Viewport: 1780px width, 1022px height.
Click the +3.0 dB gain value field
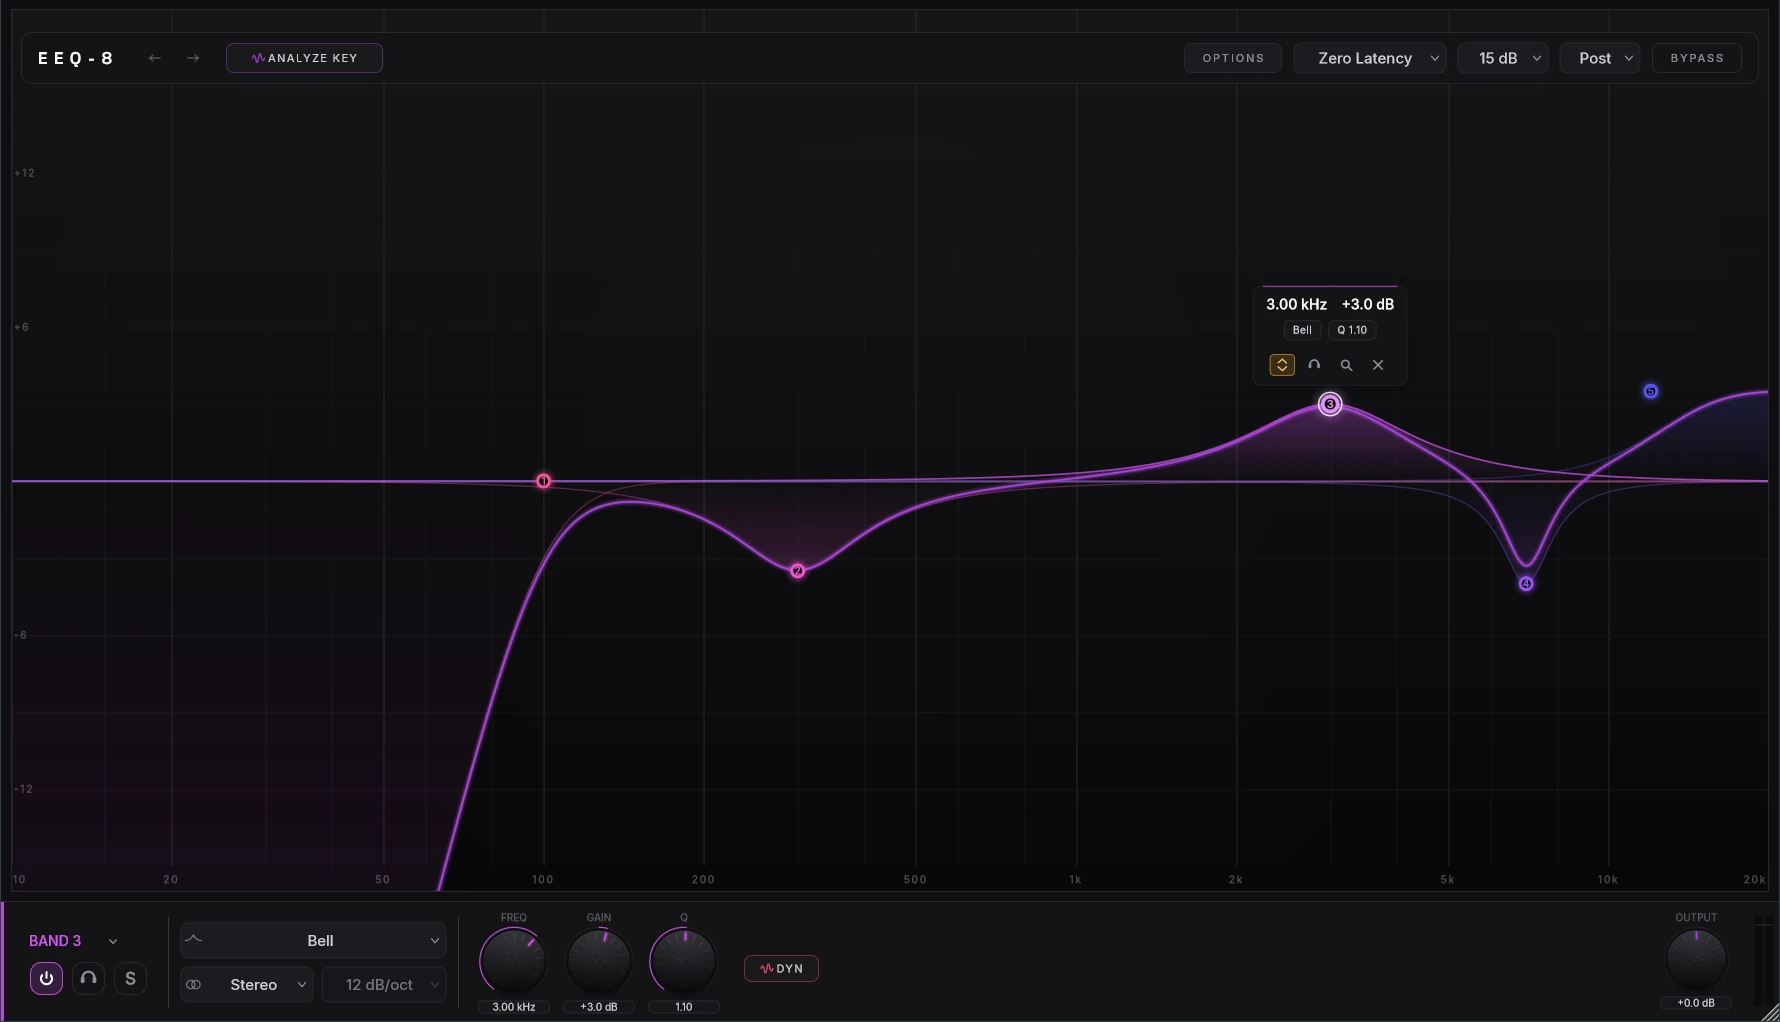599,1007
